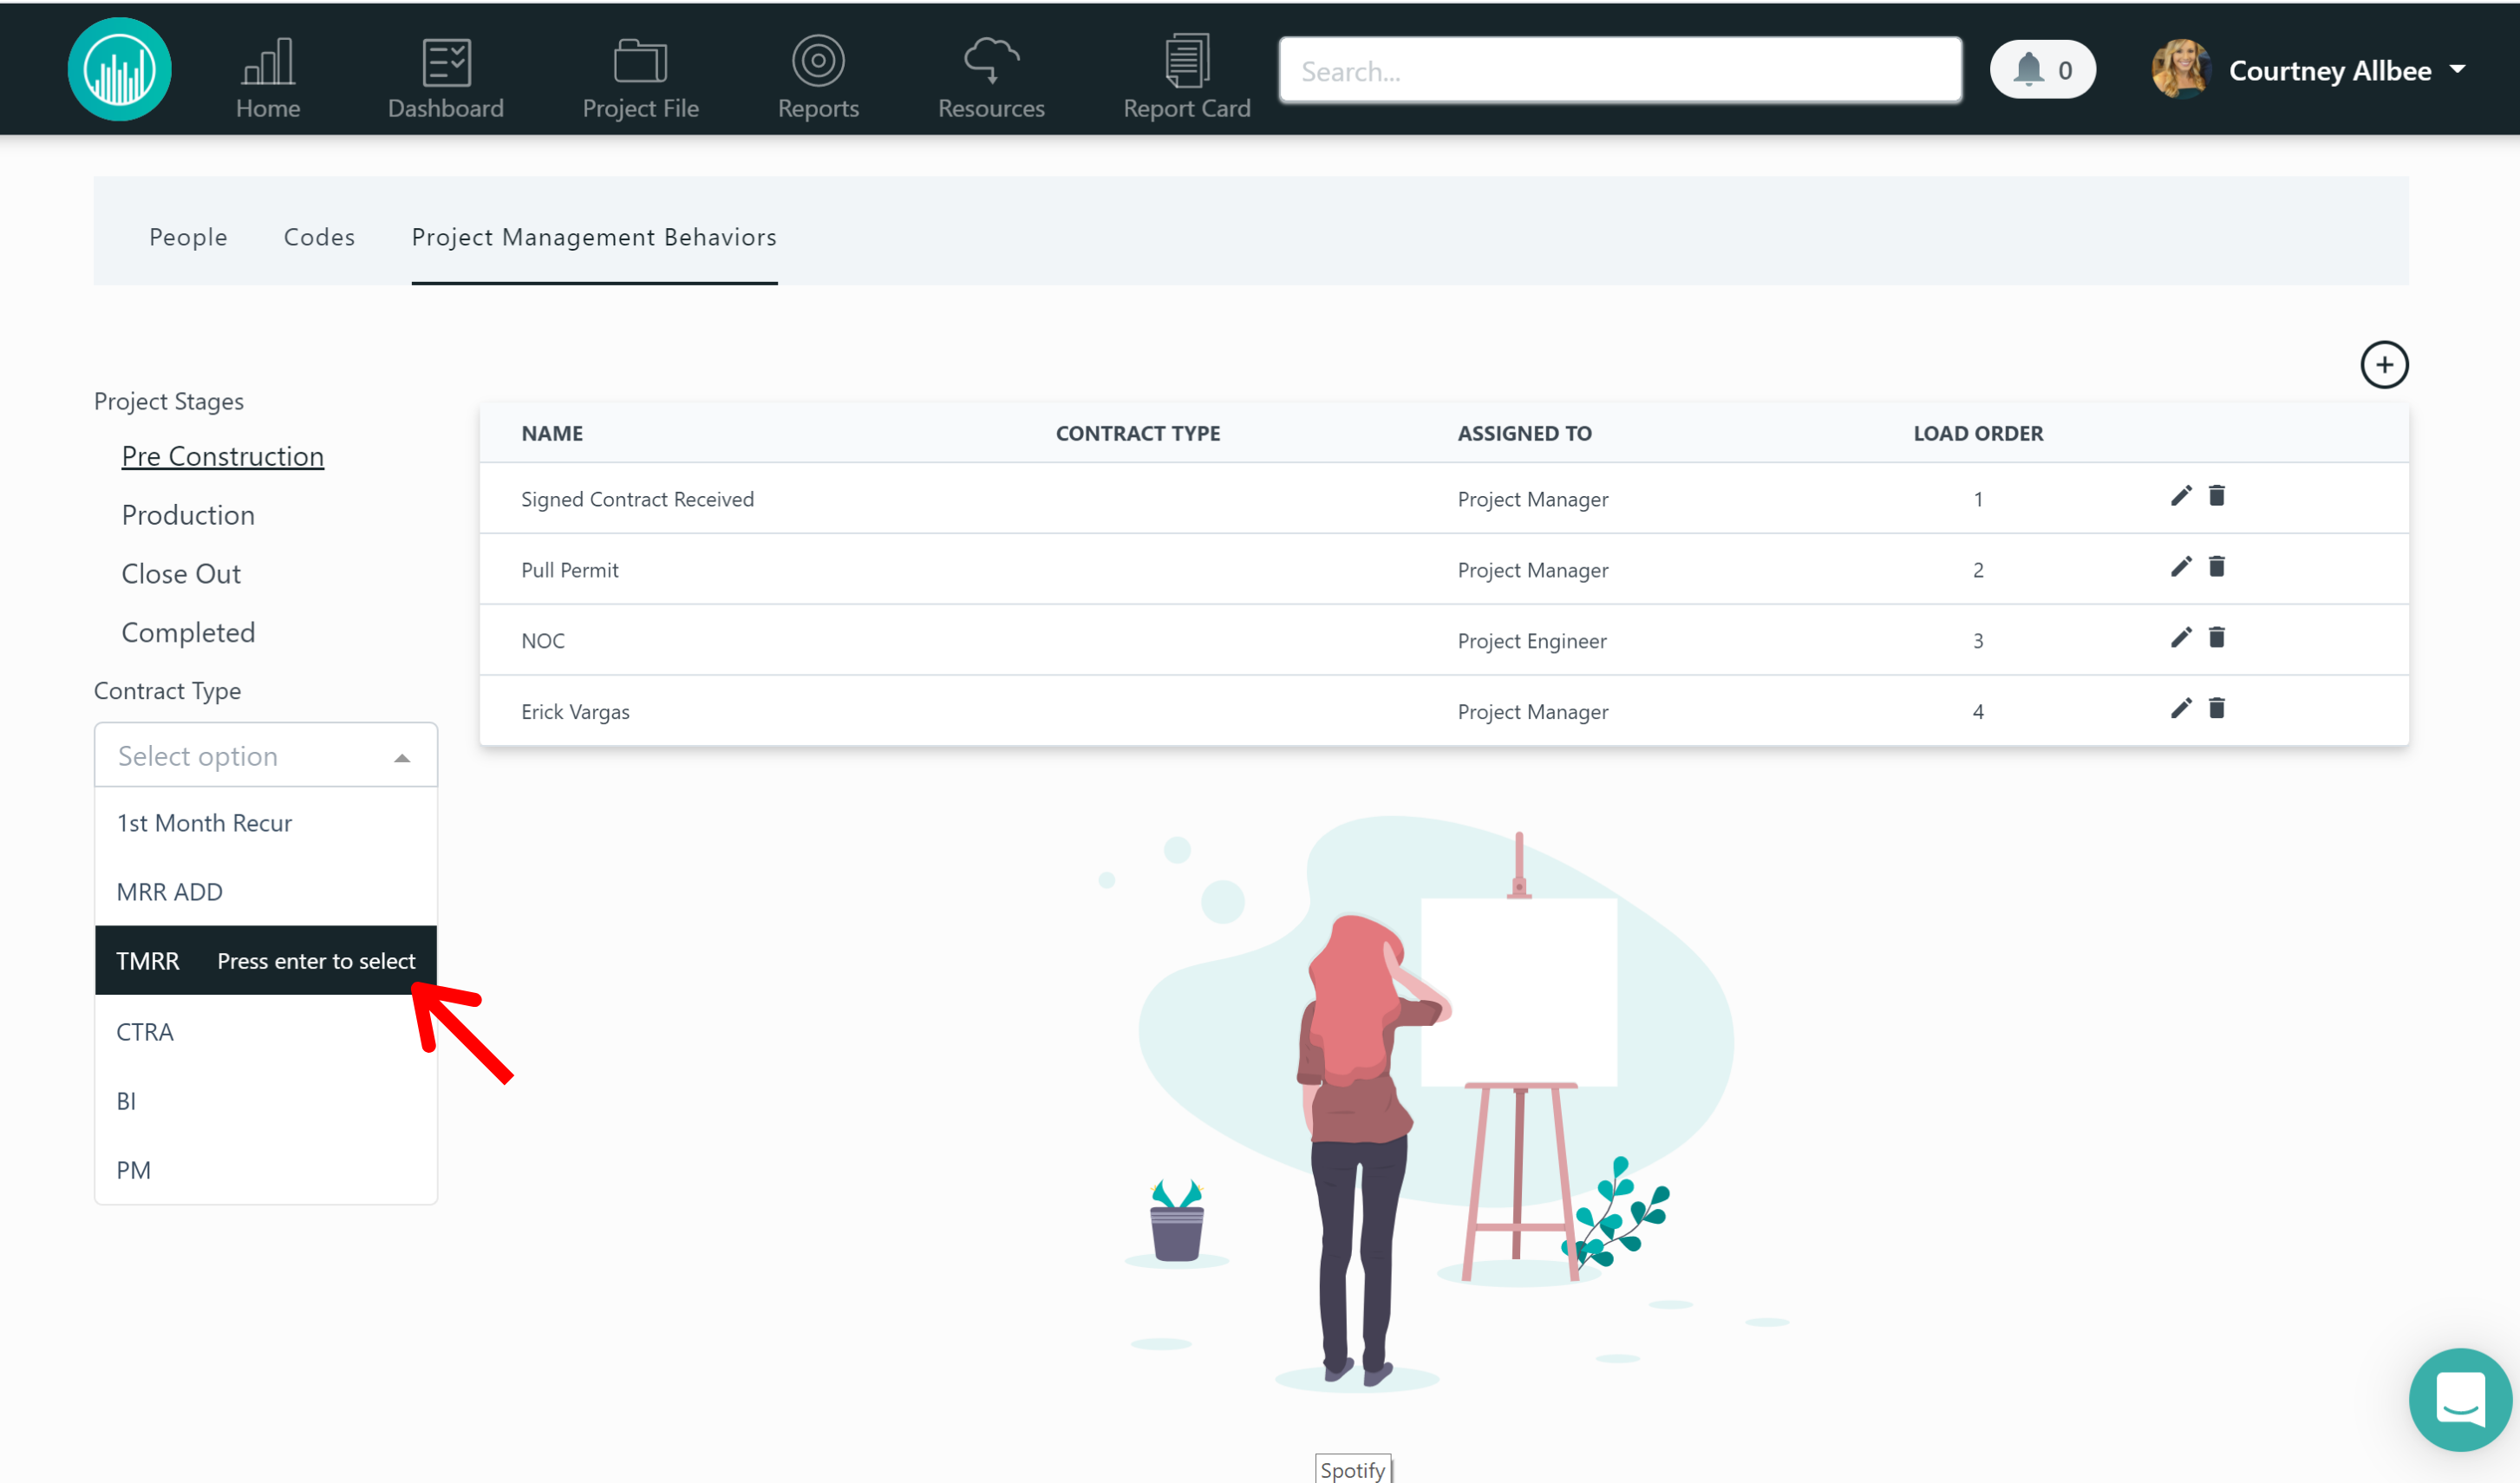Image resolution: width=2520 pixels, height=1483 pixels.
Task: Open the Resources cloud icon
Action: 991,60
